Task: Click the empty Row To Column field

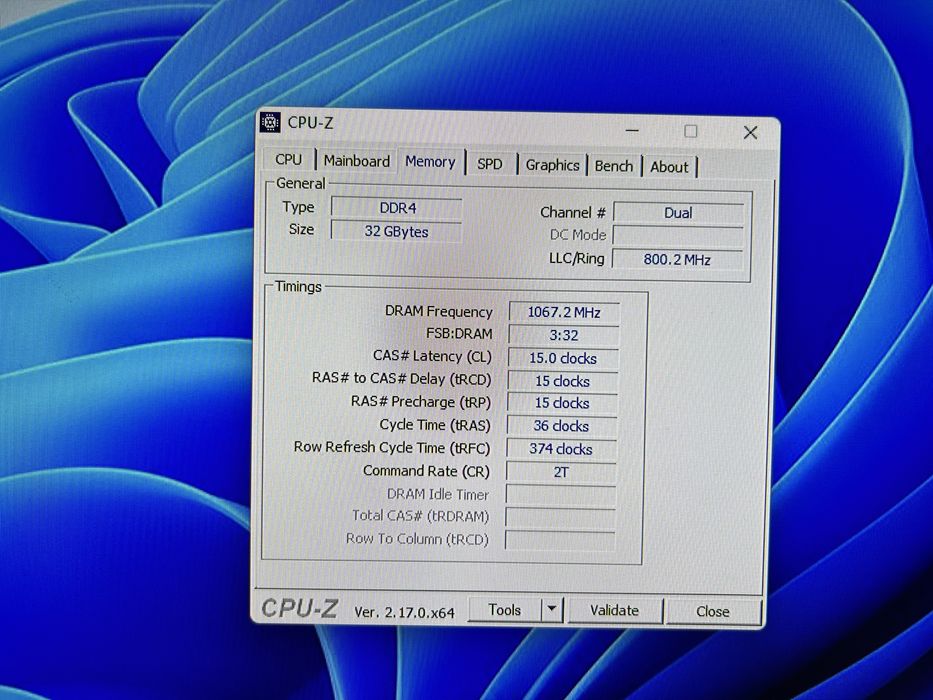Action: point(559,540)
